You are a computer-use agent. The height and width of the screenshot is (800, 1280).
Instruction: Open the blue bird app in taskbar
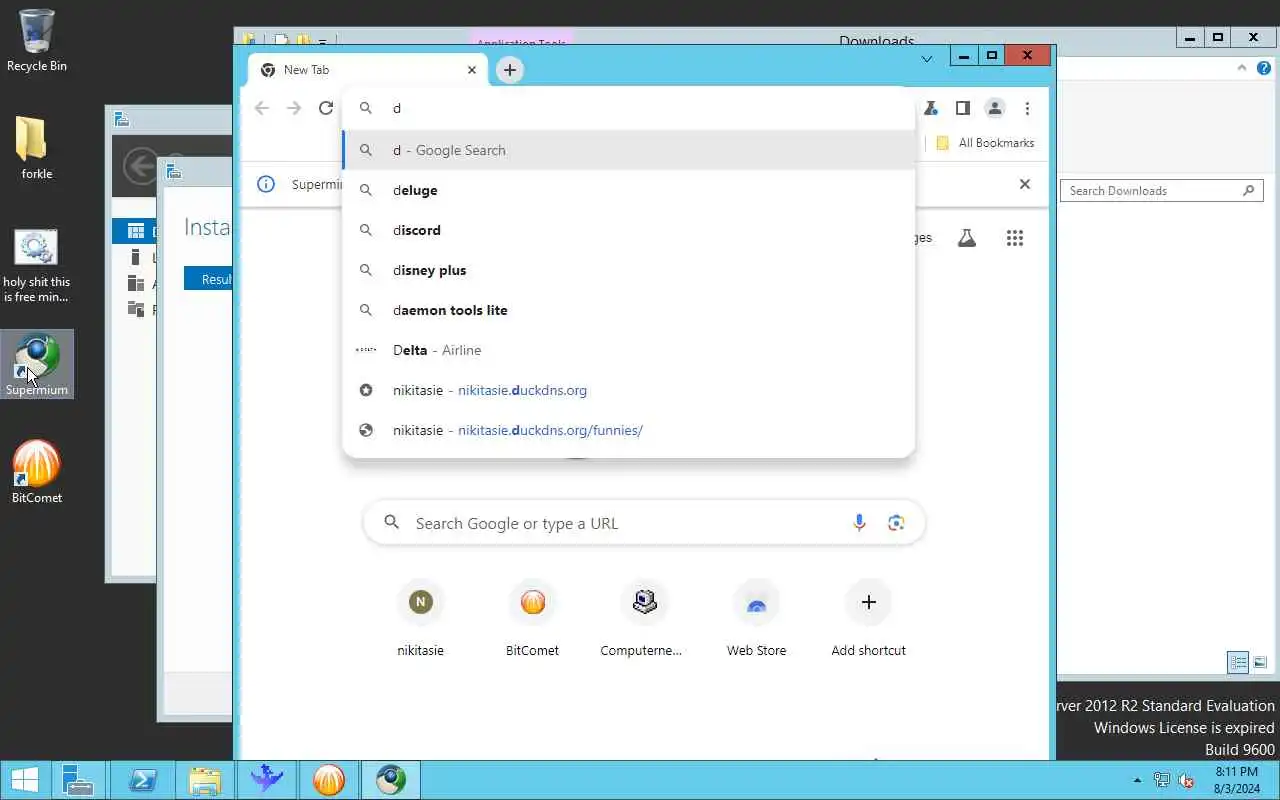[267, 779]
